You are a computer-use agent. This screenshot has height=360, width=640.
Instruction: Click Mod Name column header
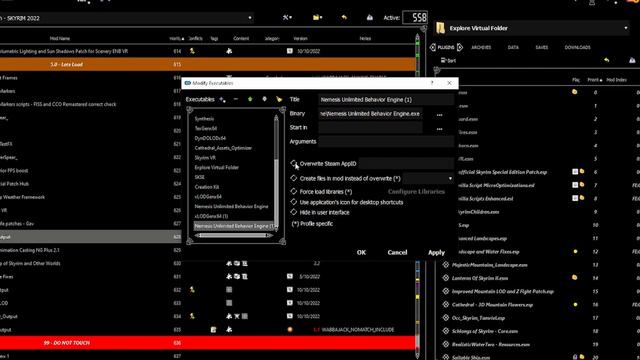[60, 38]
